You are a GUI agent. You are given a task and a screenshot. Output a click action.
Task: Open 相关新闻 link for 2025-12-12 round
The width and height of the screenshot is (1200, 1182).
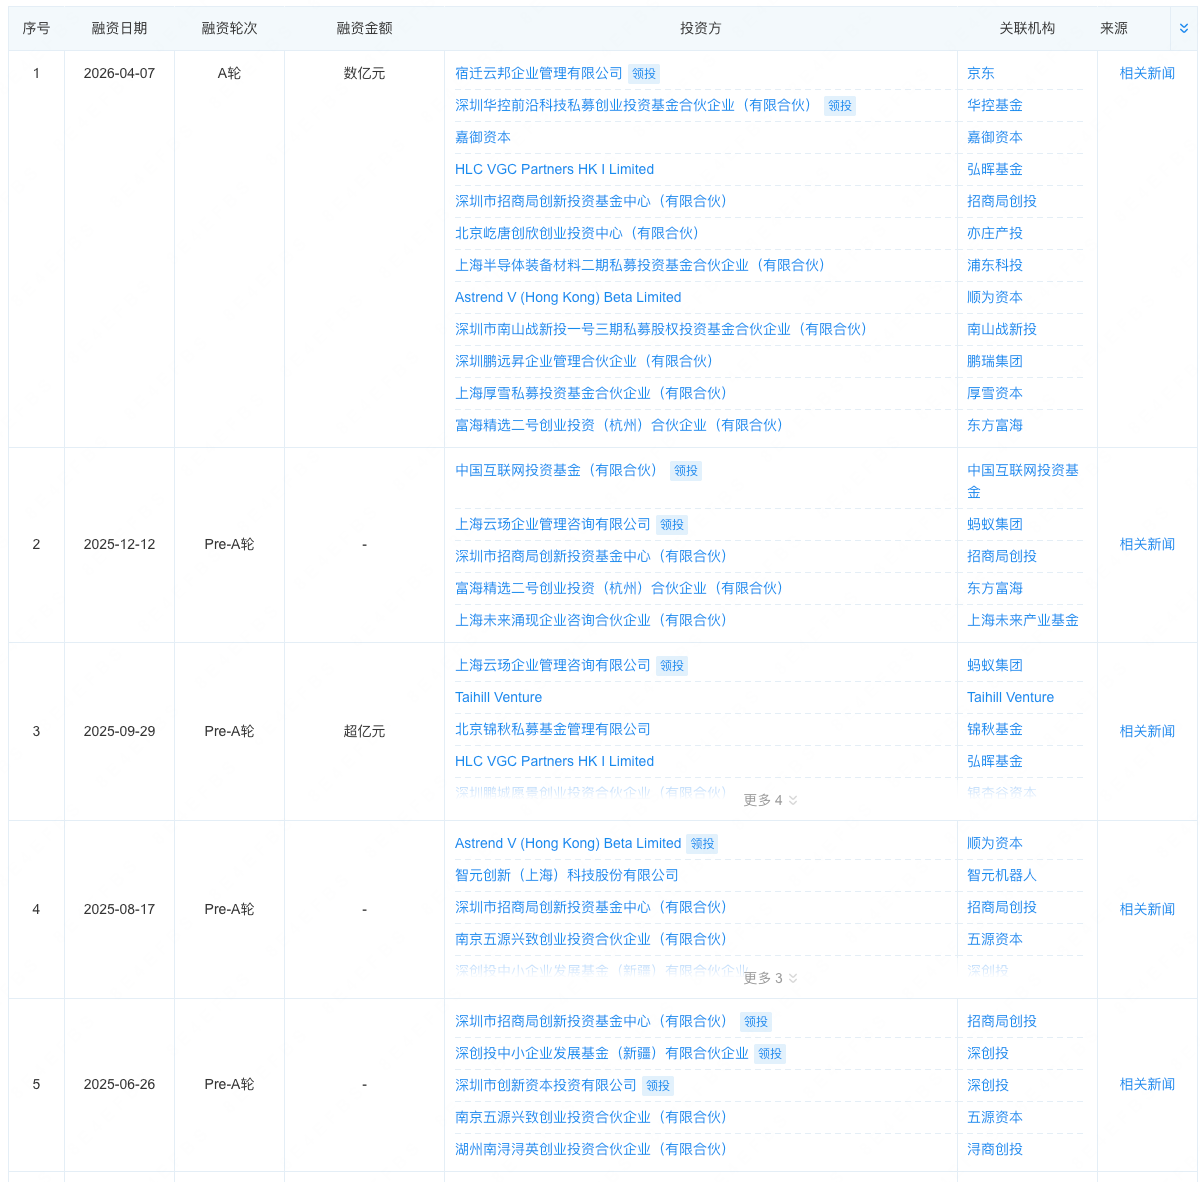[x=1147, y=544]
